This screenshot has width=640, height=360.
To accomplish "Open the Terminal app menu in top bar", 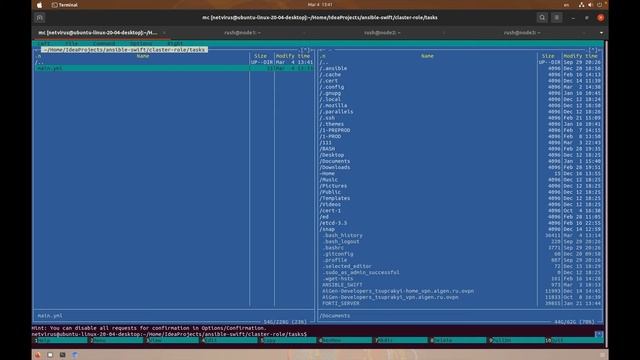I will coord(65,5).
